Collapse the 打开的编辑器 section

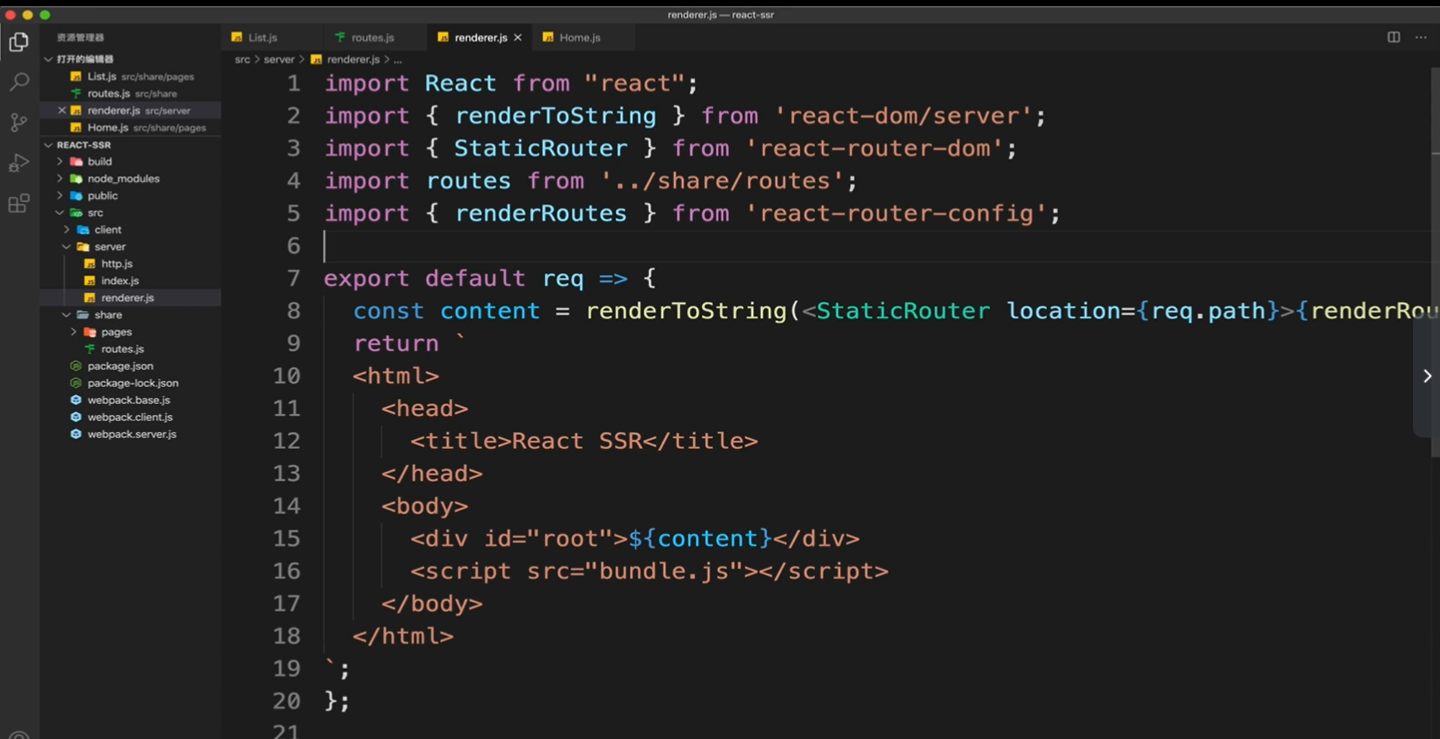pyautogui.click(x=48, y=59)
